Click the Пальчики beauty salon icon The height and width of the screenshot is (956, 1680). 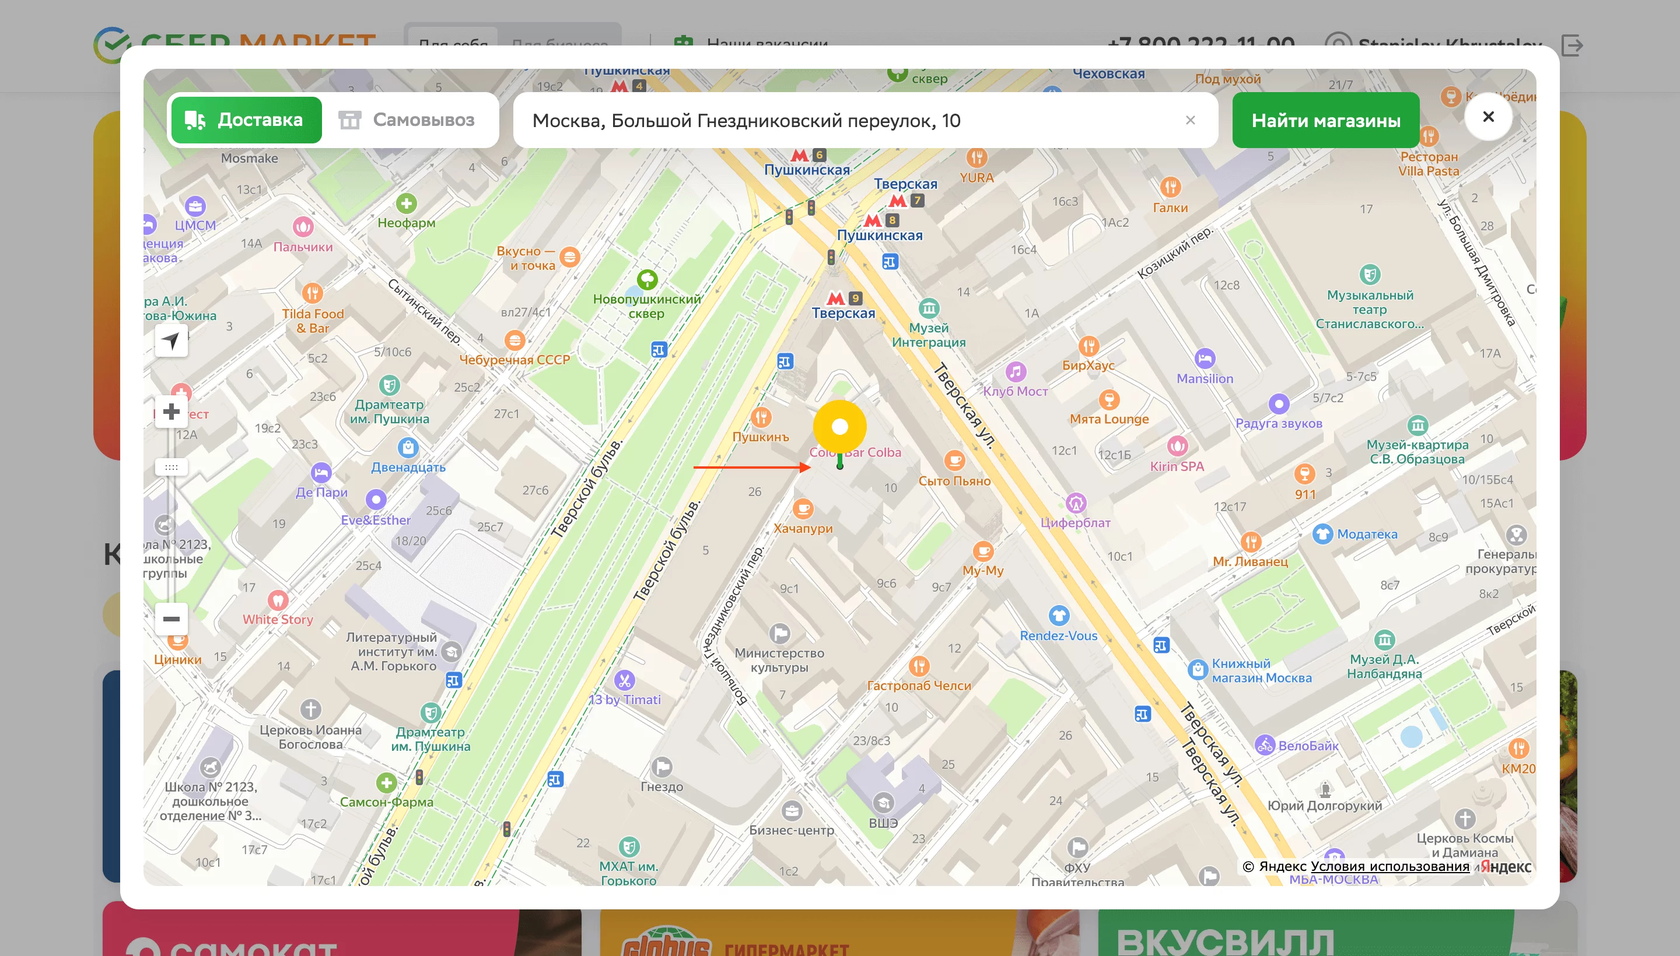(303, 227)
